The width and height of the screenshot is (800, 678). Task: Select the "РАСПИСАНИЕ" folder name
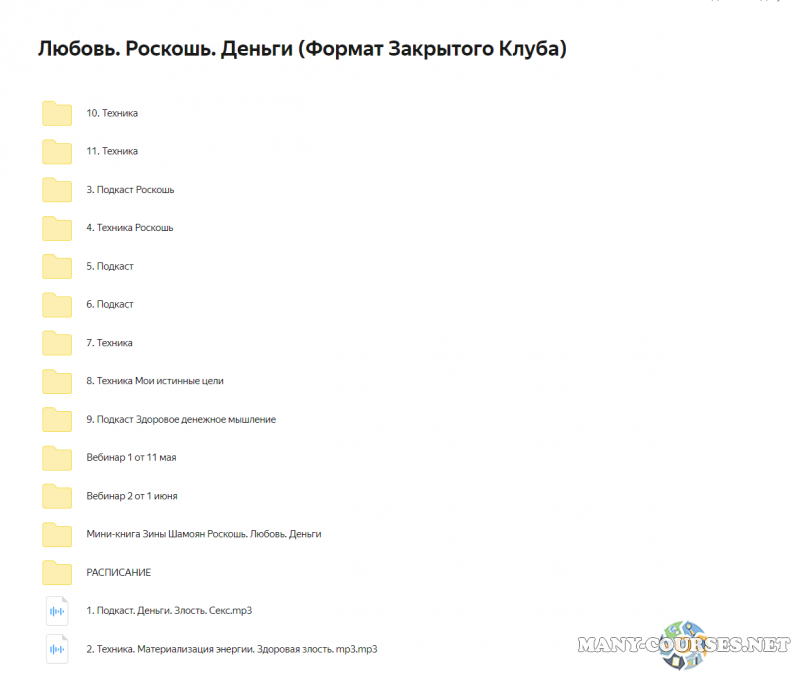pos(118,572)
